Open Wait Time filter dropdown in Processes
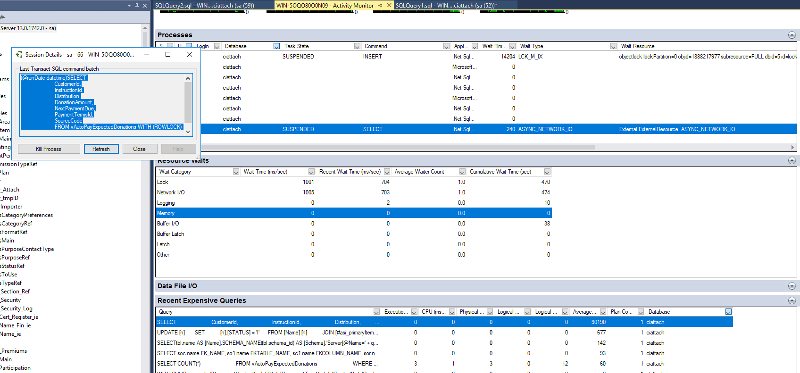 pyautogui.click(x=512, y=46)
